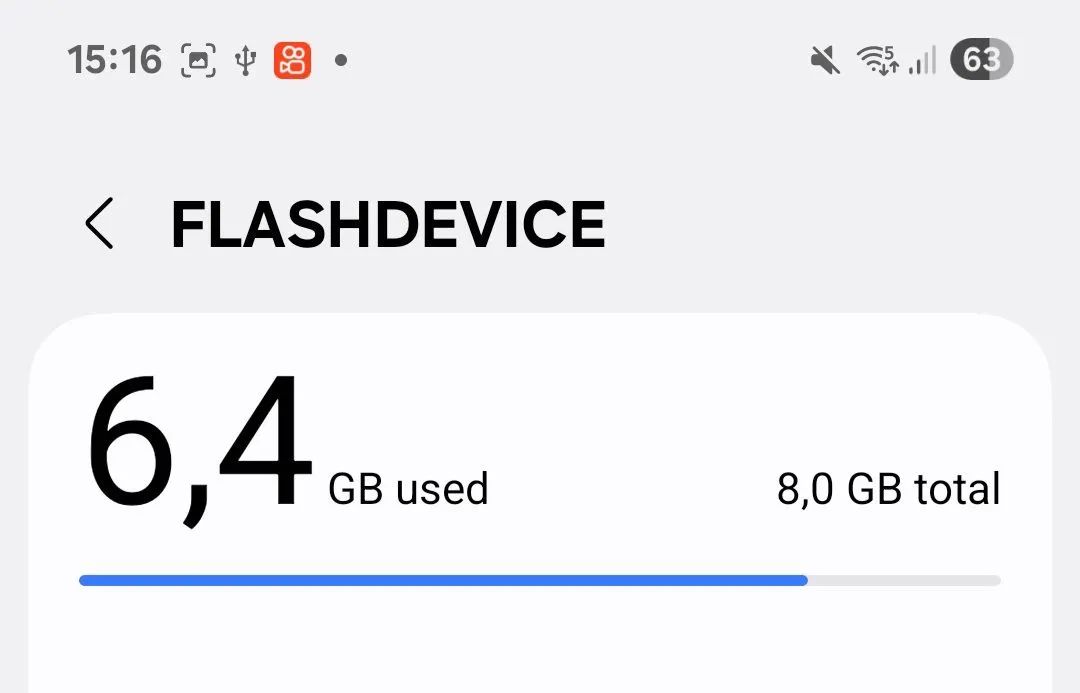The height and width of the screenshot is (693, 1080).
Task: Click the blue used portion of storage bar
Action: (x=442, y=580)
